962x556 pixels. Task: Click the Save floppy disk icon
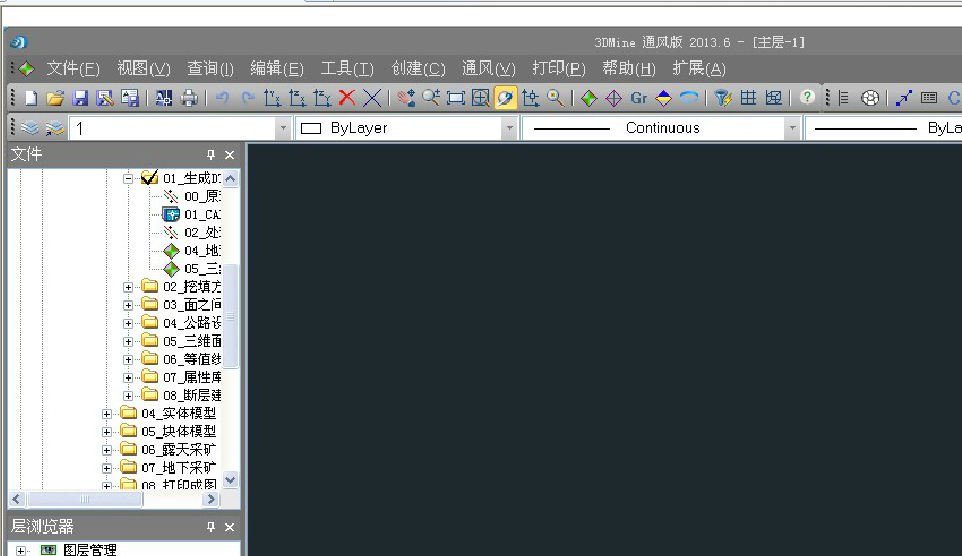click(80, 98)
